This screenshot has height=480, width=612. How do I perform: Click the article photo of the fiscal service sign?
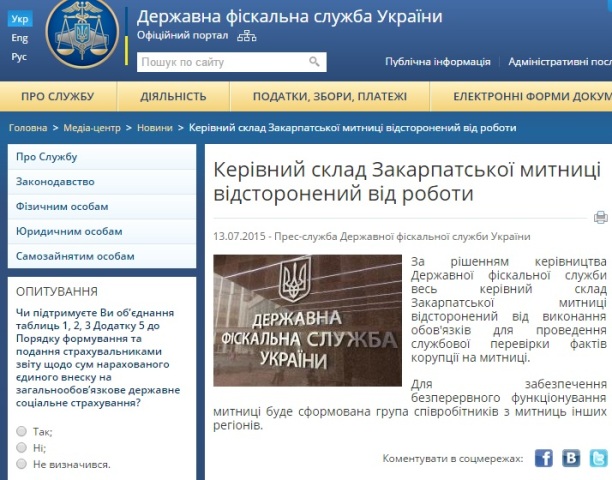pyautogui.click(x=307, y=320)
